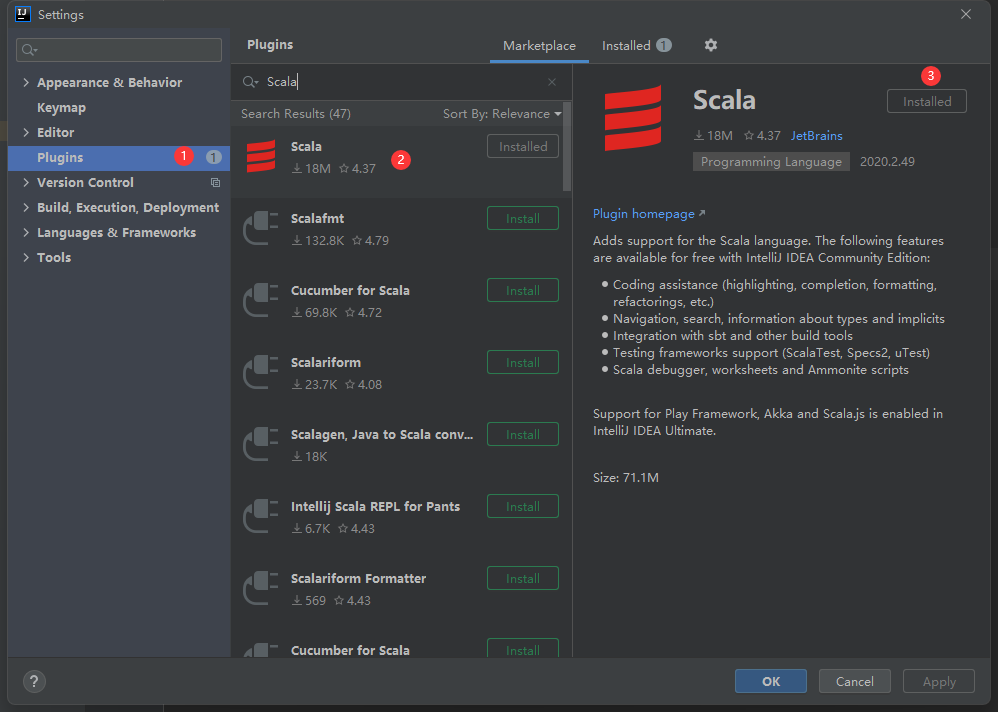The height and width of the screenshot is (712, 998).
Task: Expand Appearance & Behavior section
Action: (x=26, y=82)
